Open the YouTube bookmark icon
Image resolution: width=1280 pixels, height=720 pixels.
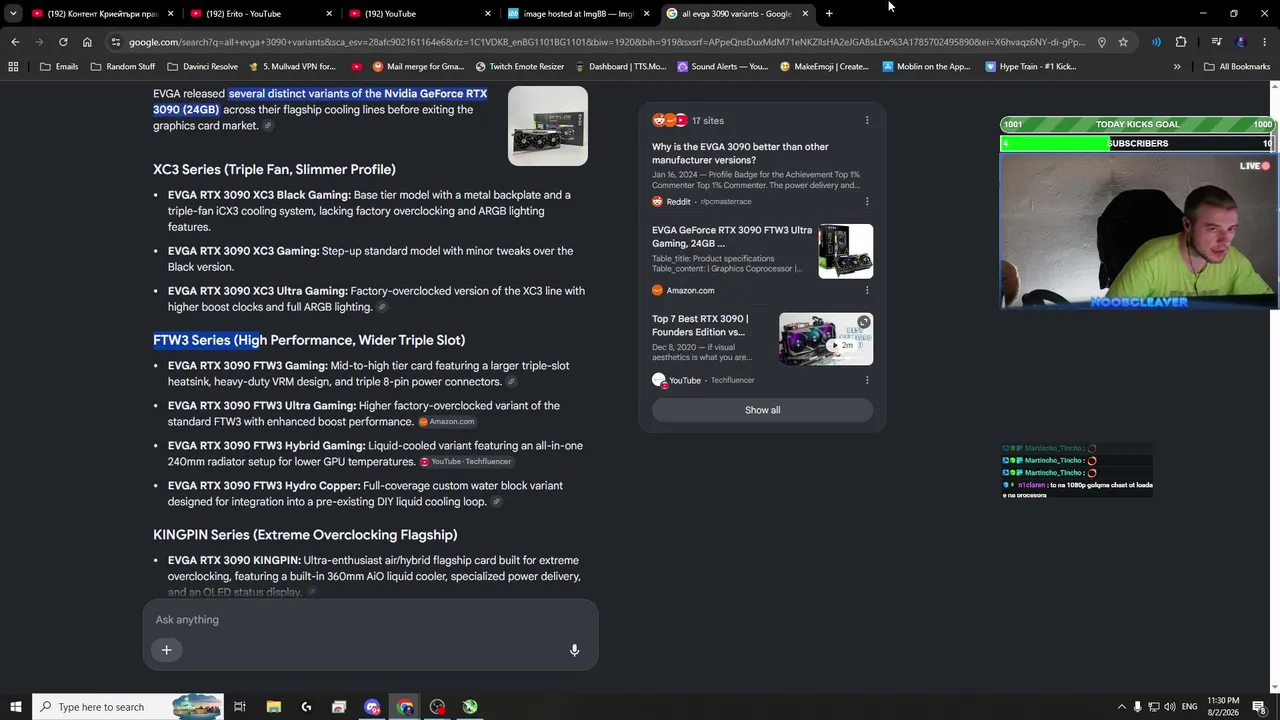click(357, 67)
